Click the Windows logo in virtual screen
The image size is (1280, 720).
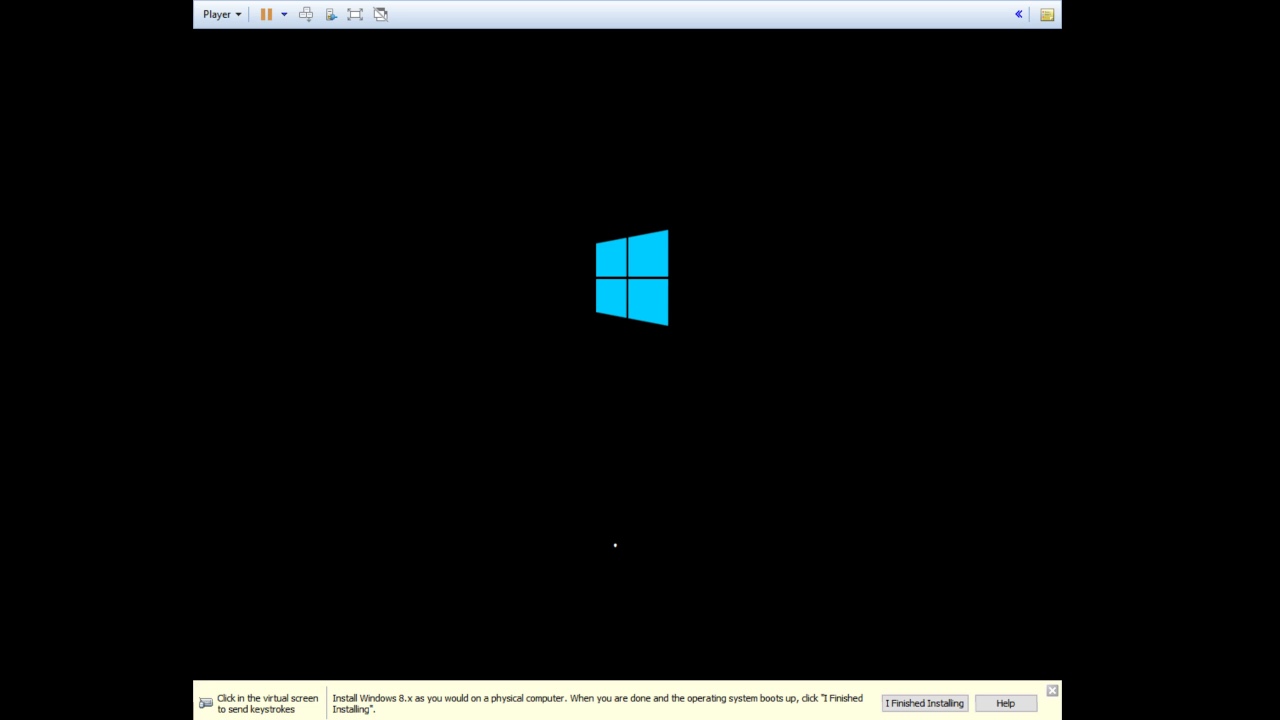pos(632,277)
